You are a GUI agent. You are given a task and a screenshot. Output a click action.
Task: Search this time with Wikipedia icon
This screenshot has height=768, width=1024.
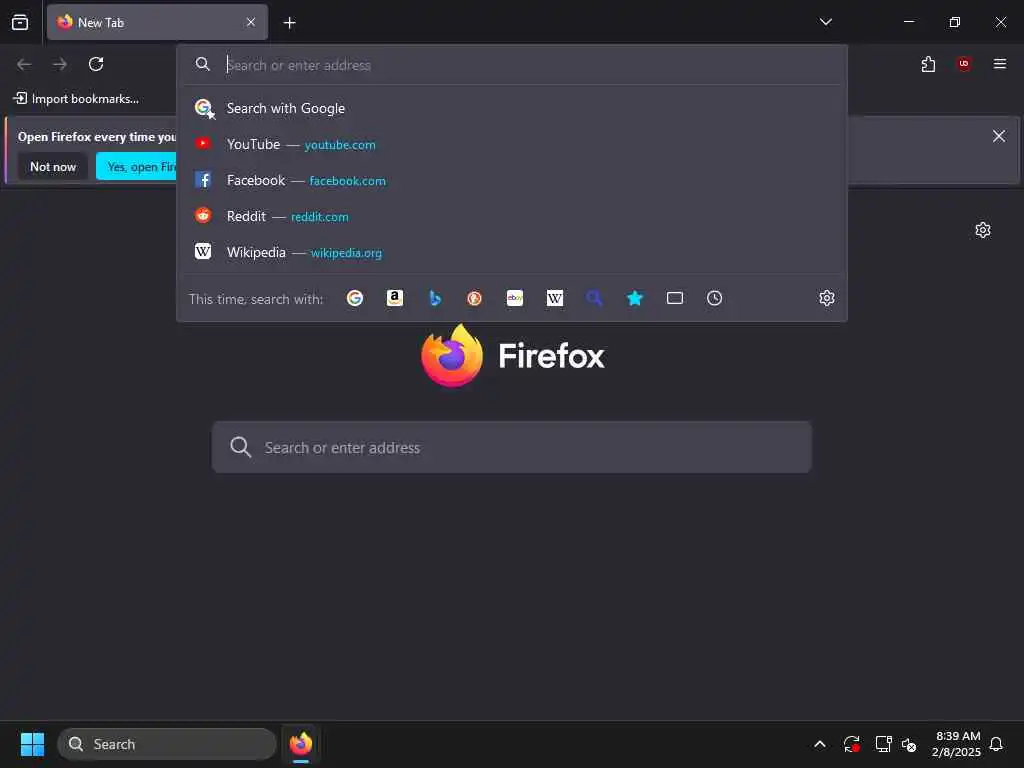[x=554, y=298]
